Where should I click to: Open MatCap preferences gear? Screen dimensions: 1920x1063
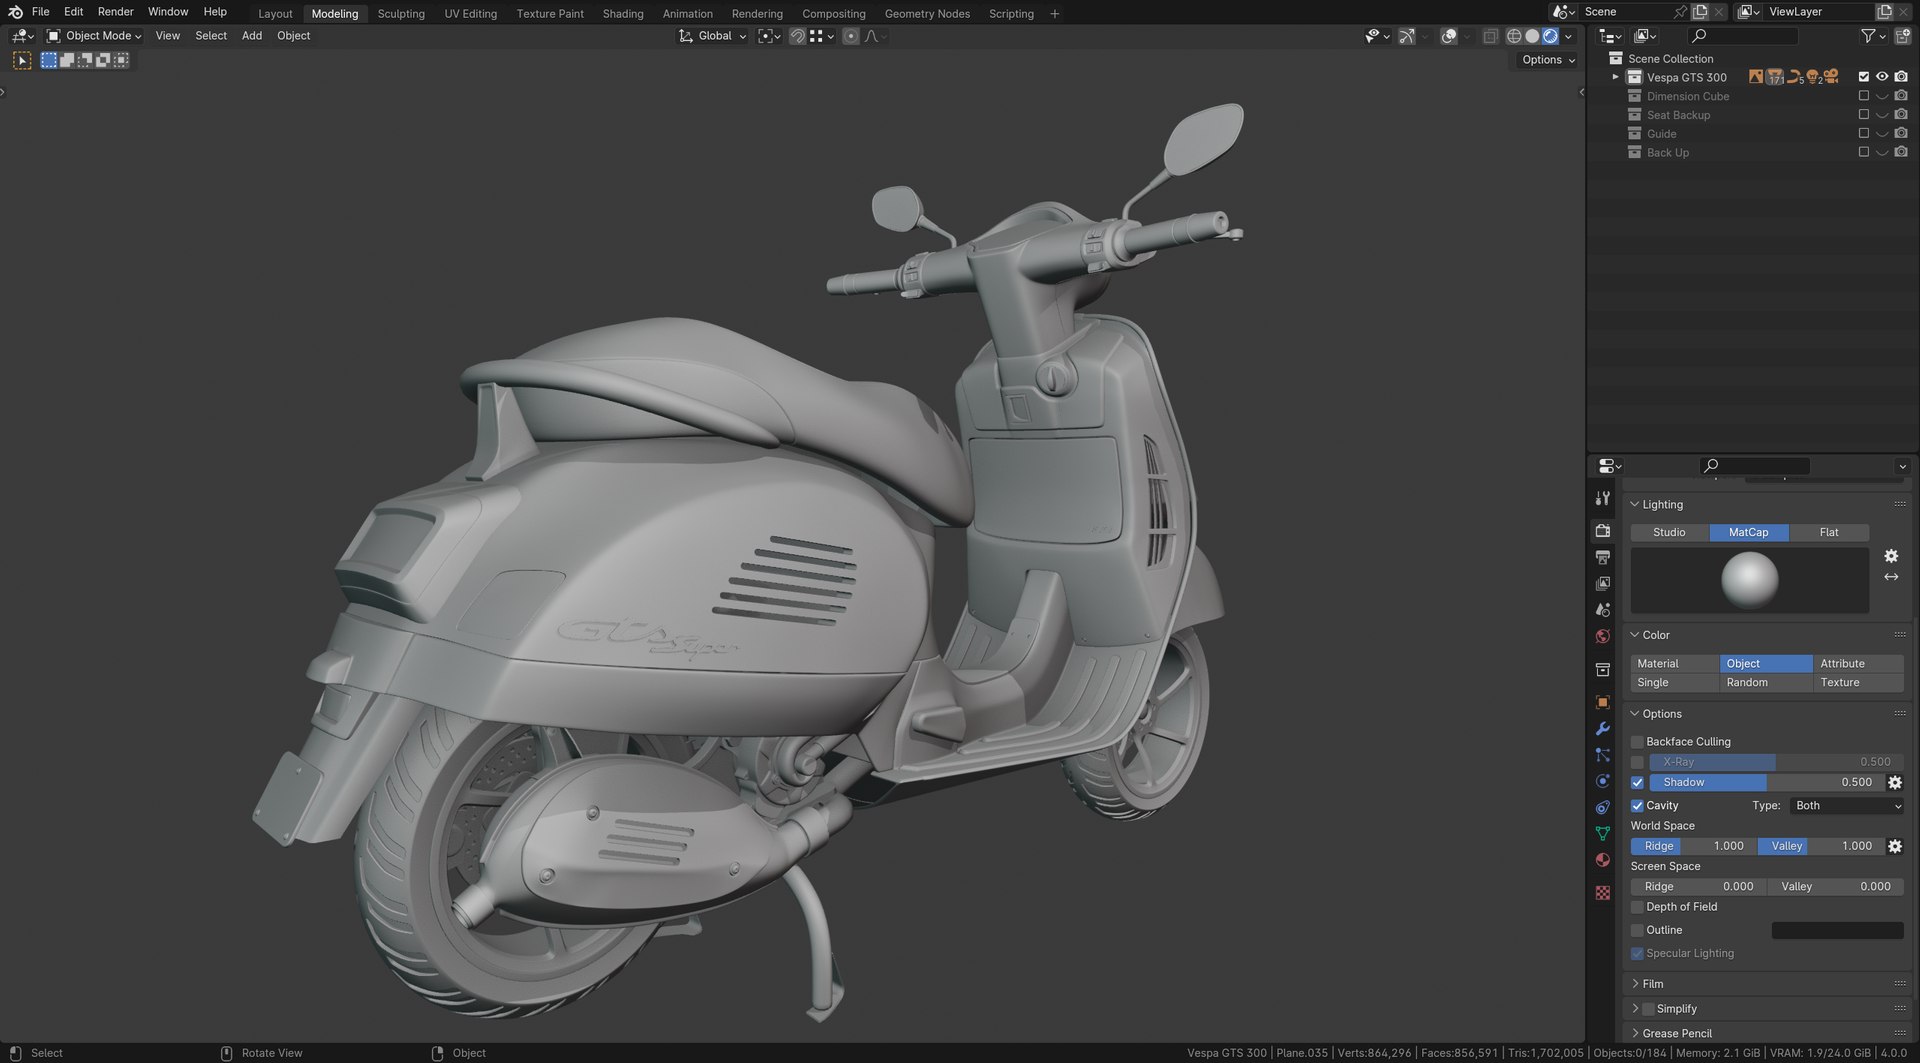[1891, 556]
